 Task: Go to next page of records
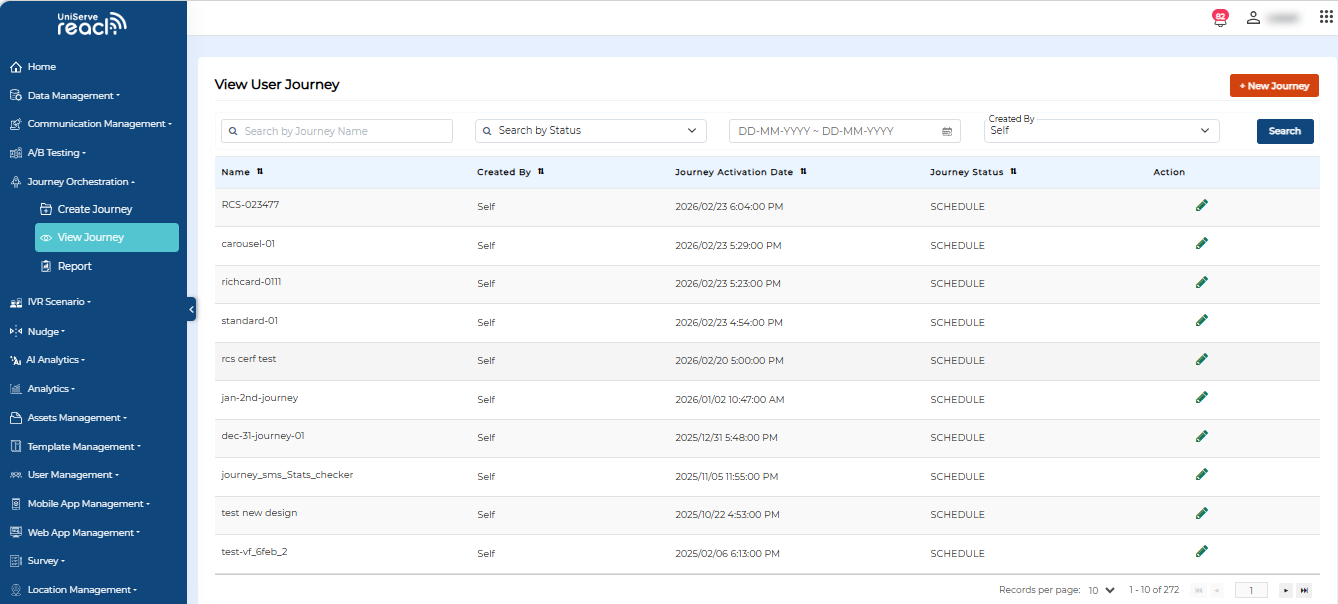point(1286,590)
